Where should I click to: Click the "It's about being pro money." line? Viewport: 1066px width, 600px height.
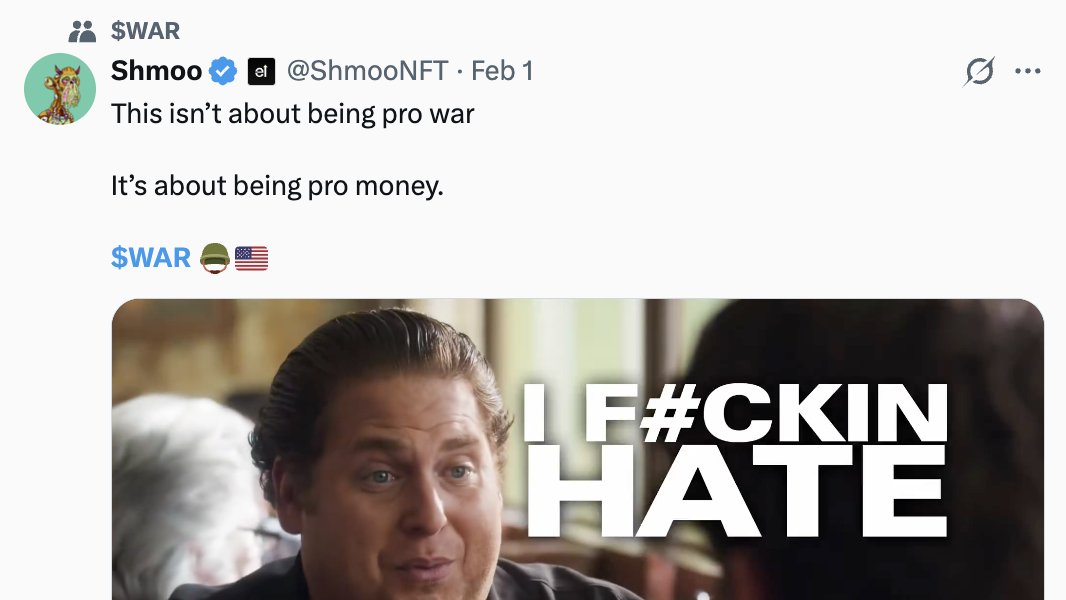(x=277, y=186)
